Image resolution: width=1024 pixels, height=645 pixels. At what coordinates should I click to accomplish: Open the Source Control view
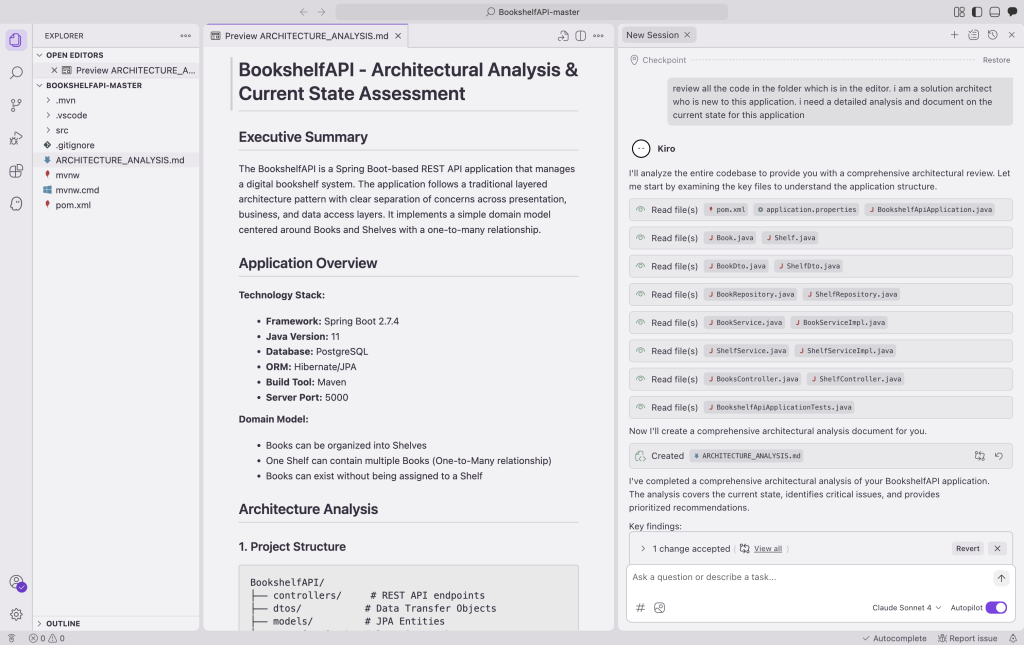14,104
